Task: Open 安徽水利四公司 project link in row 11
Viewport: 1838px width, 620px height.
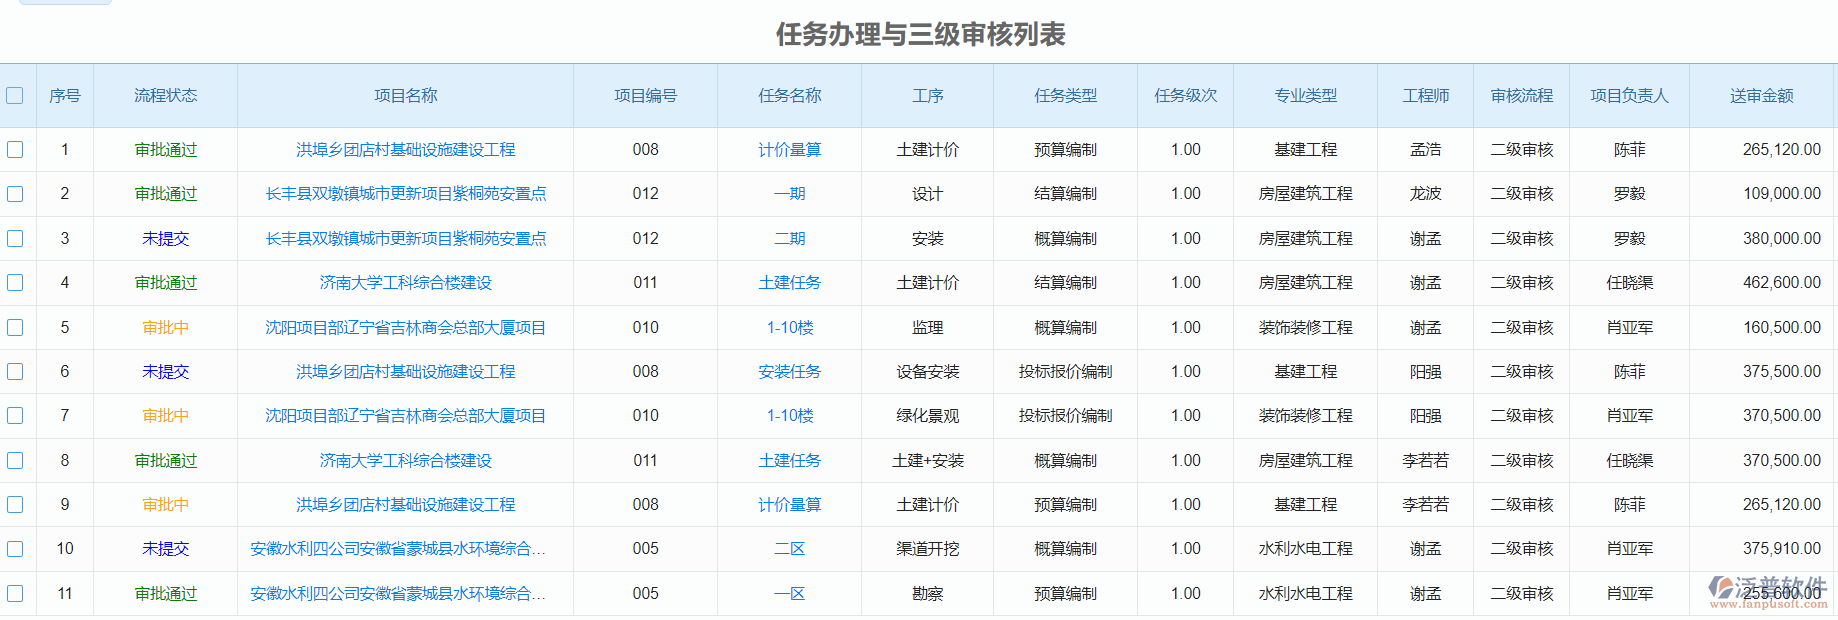Action: [x=398, y=593]
